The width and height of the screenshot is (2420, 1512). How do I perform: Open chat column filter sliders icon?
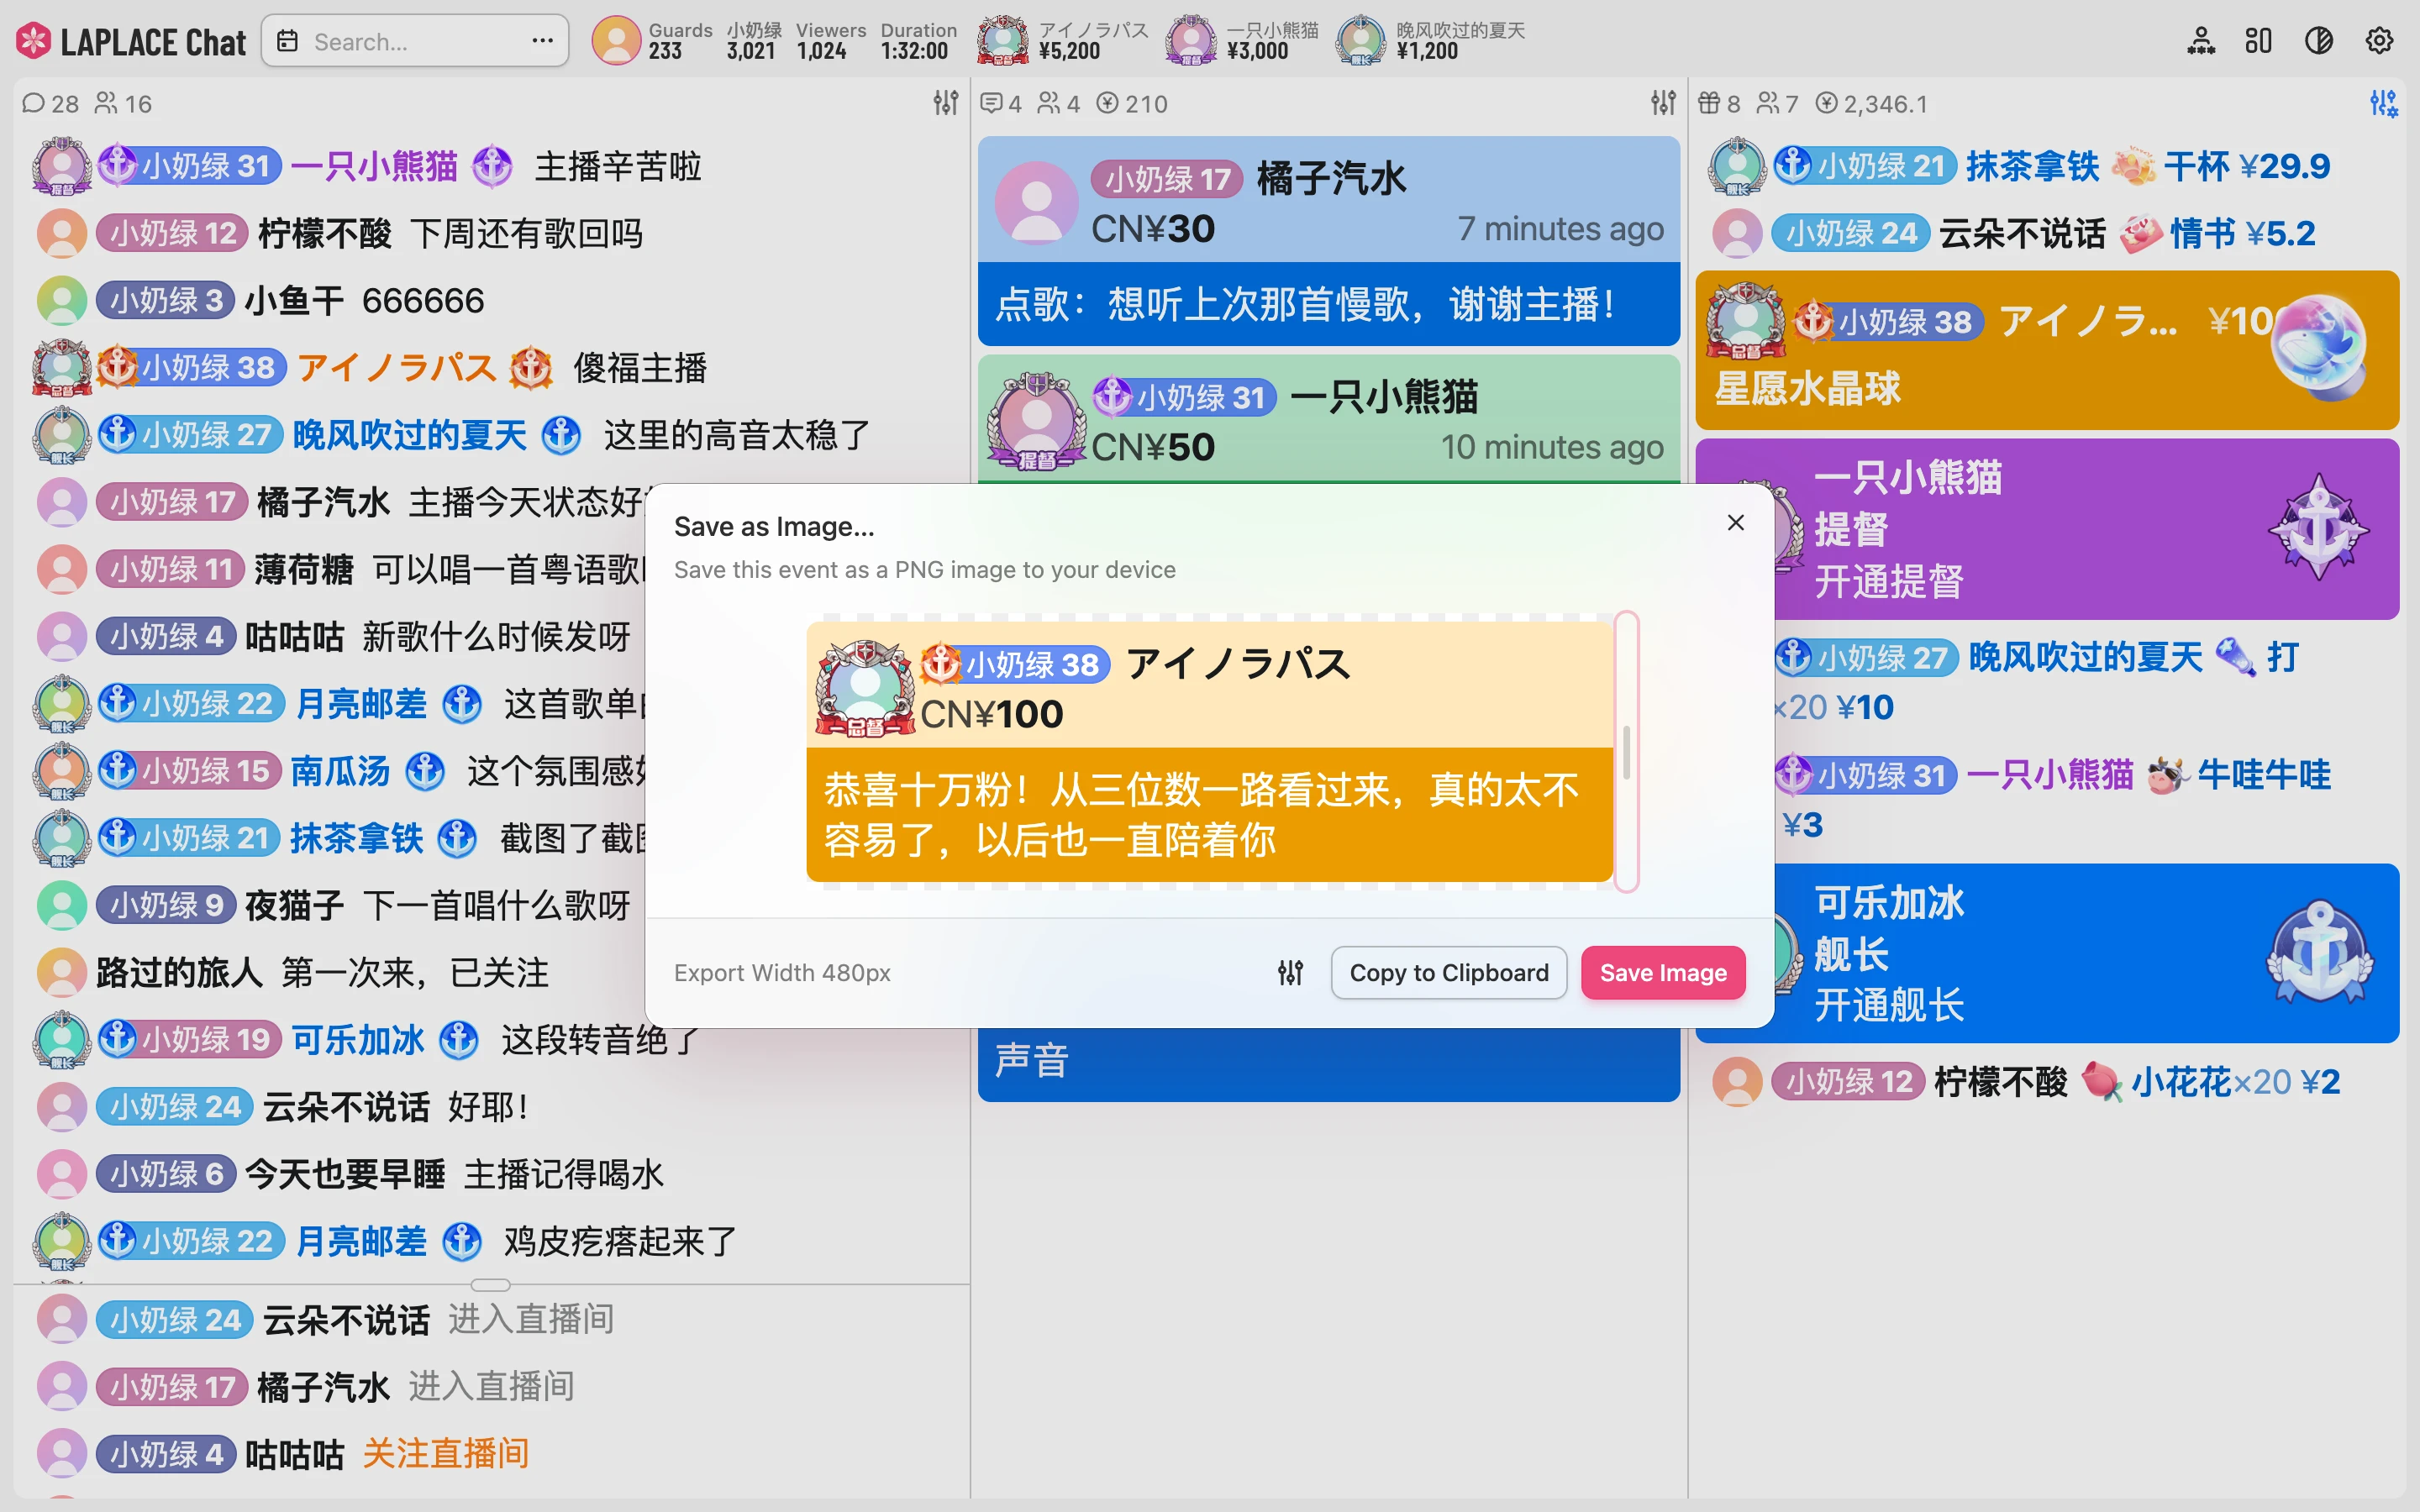945,102
